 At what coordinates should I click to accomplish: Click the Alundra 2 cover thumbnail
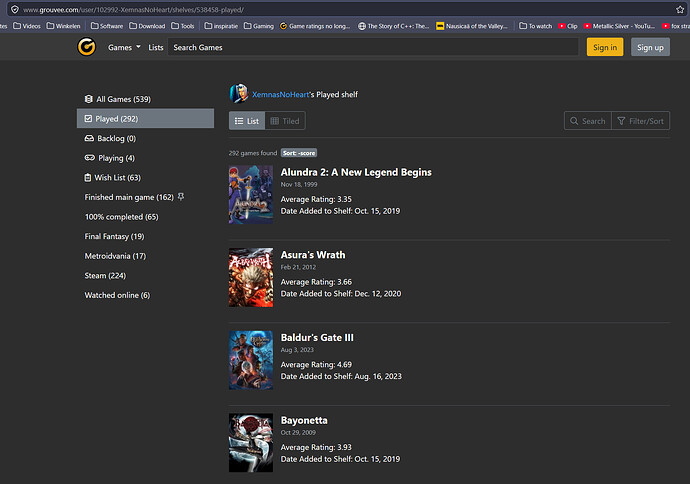251,194
